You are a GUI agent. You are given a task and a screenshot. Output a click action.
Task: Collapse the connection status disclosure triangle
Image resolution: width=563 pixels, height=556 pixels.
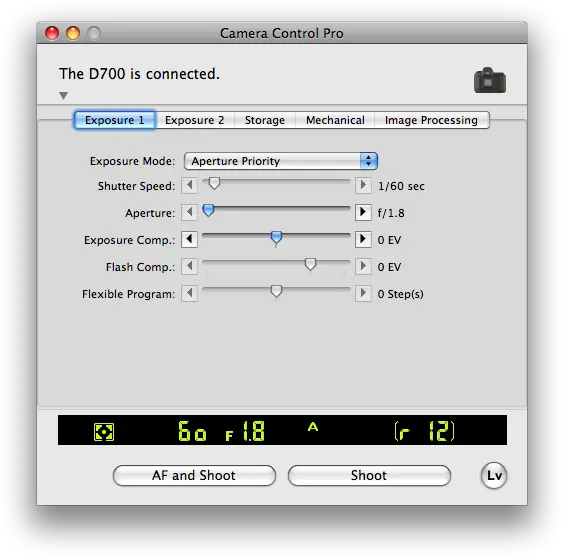(64, 95)
